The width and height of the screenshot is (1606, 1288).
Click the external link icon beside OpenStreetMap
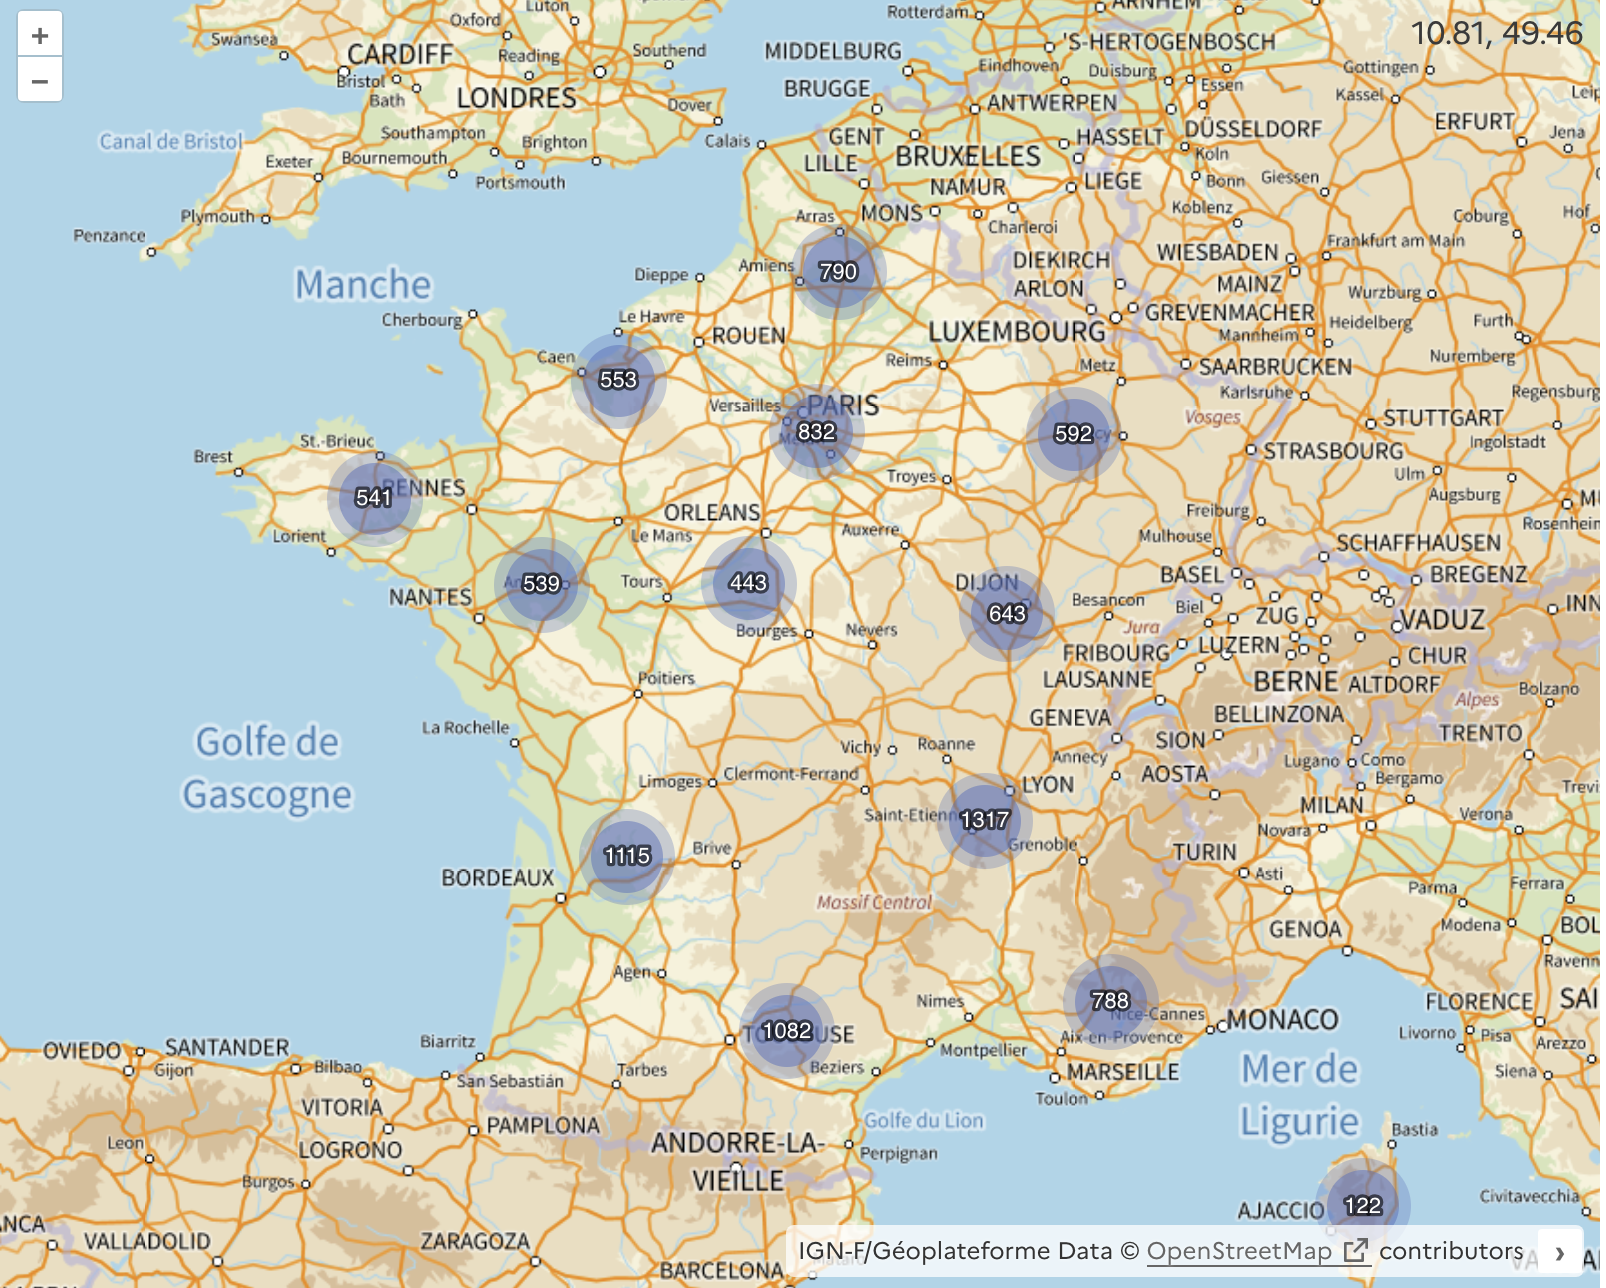click(x=1356, y=1249)
